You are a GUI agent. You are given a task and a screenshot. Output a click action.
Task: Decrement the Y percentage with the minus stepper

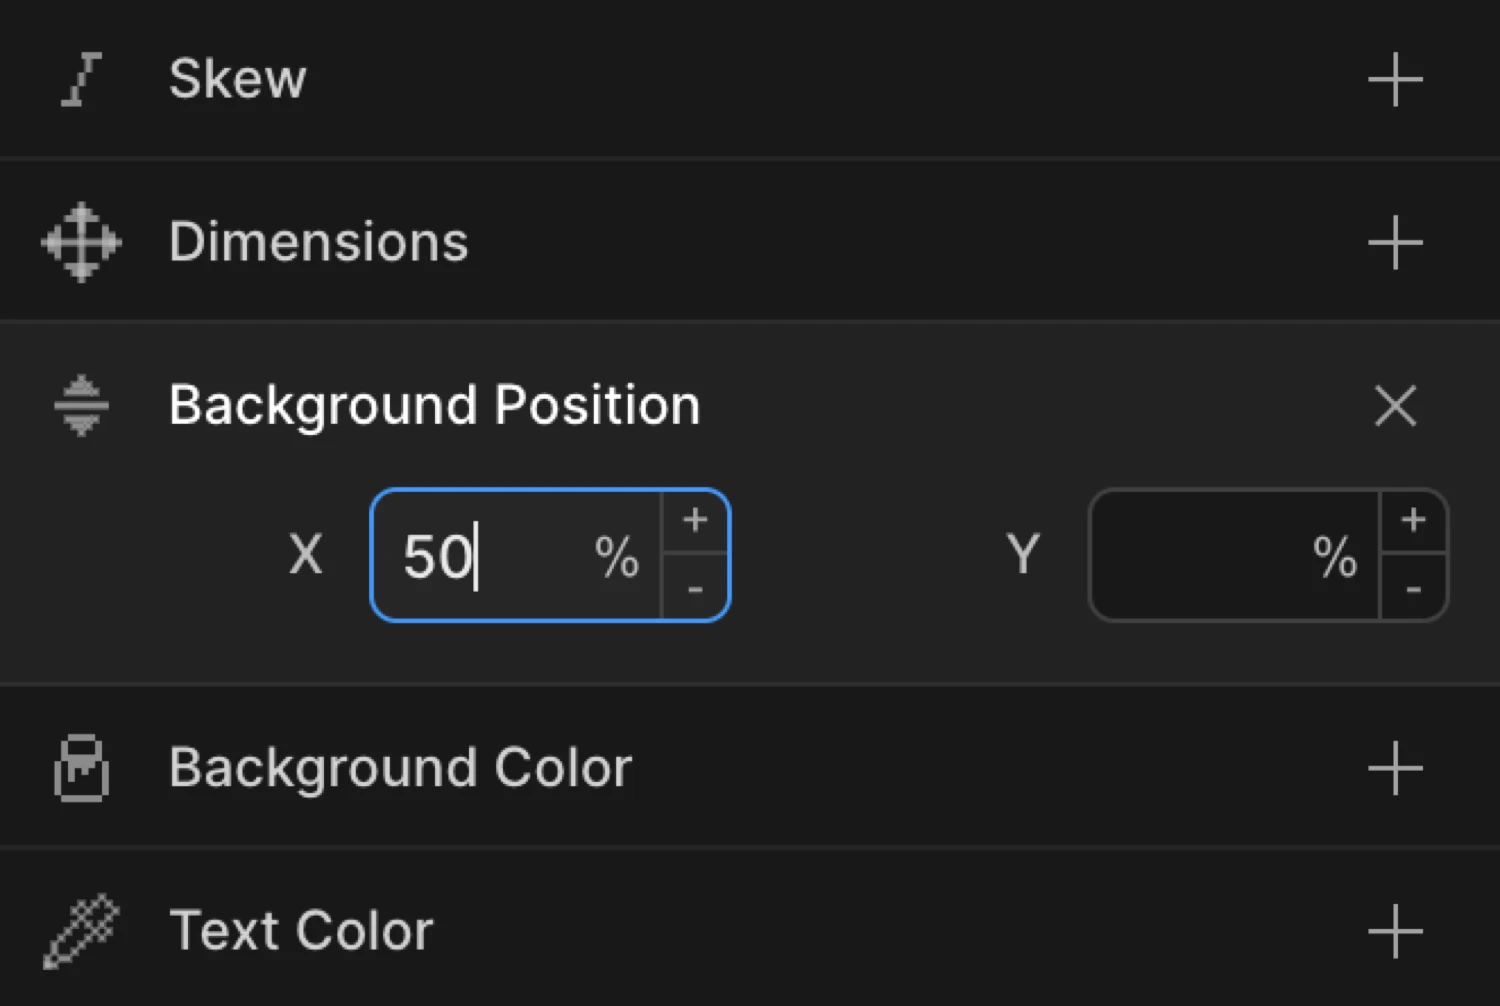coord(1413,591)
